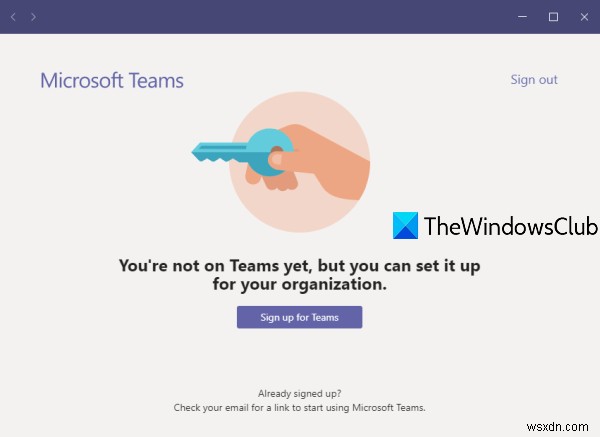Go forward using the right arrow
Viewport: 600px width, 437px height.
[33, 17]
